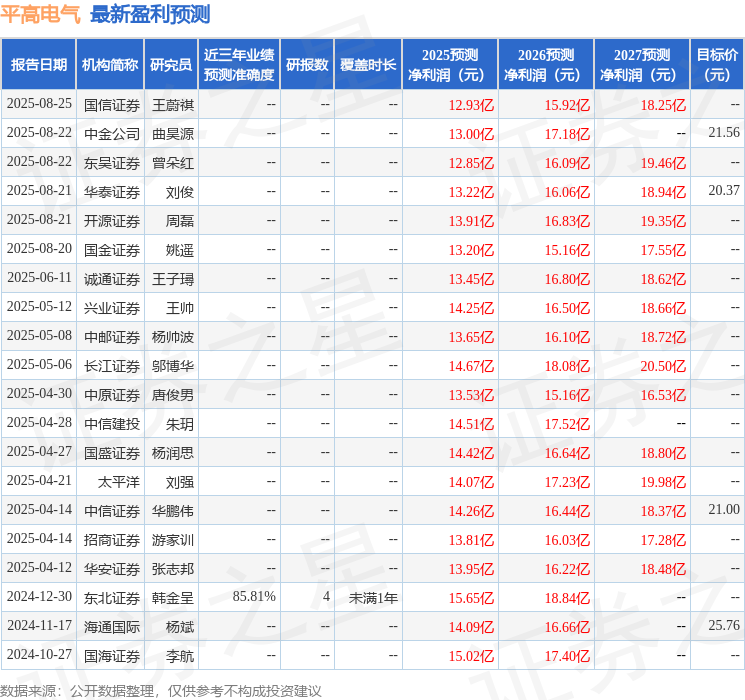Image resolution: width=745 pixels, height=700 pixels.
Task: Select 国信证券 institution cell
Action: pos(112,105)
